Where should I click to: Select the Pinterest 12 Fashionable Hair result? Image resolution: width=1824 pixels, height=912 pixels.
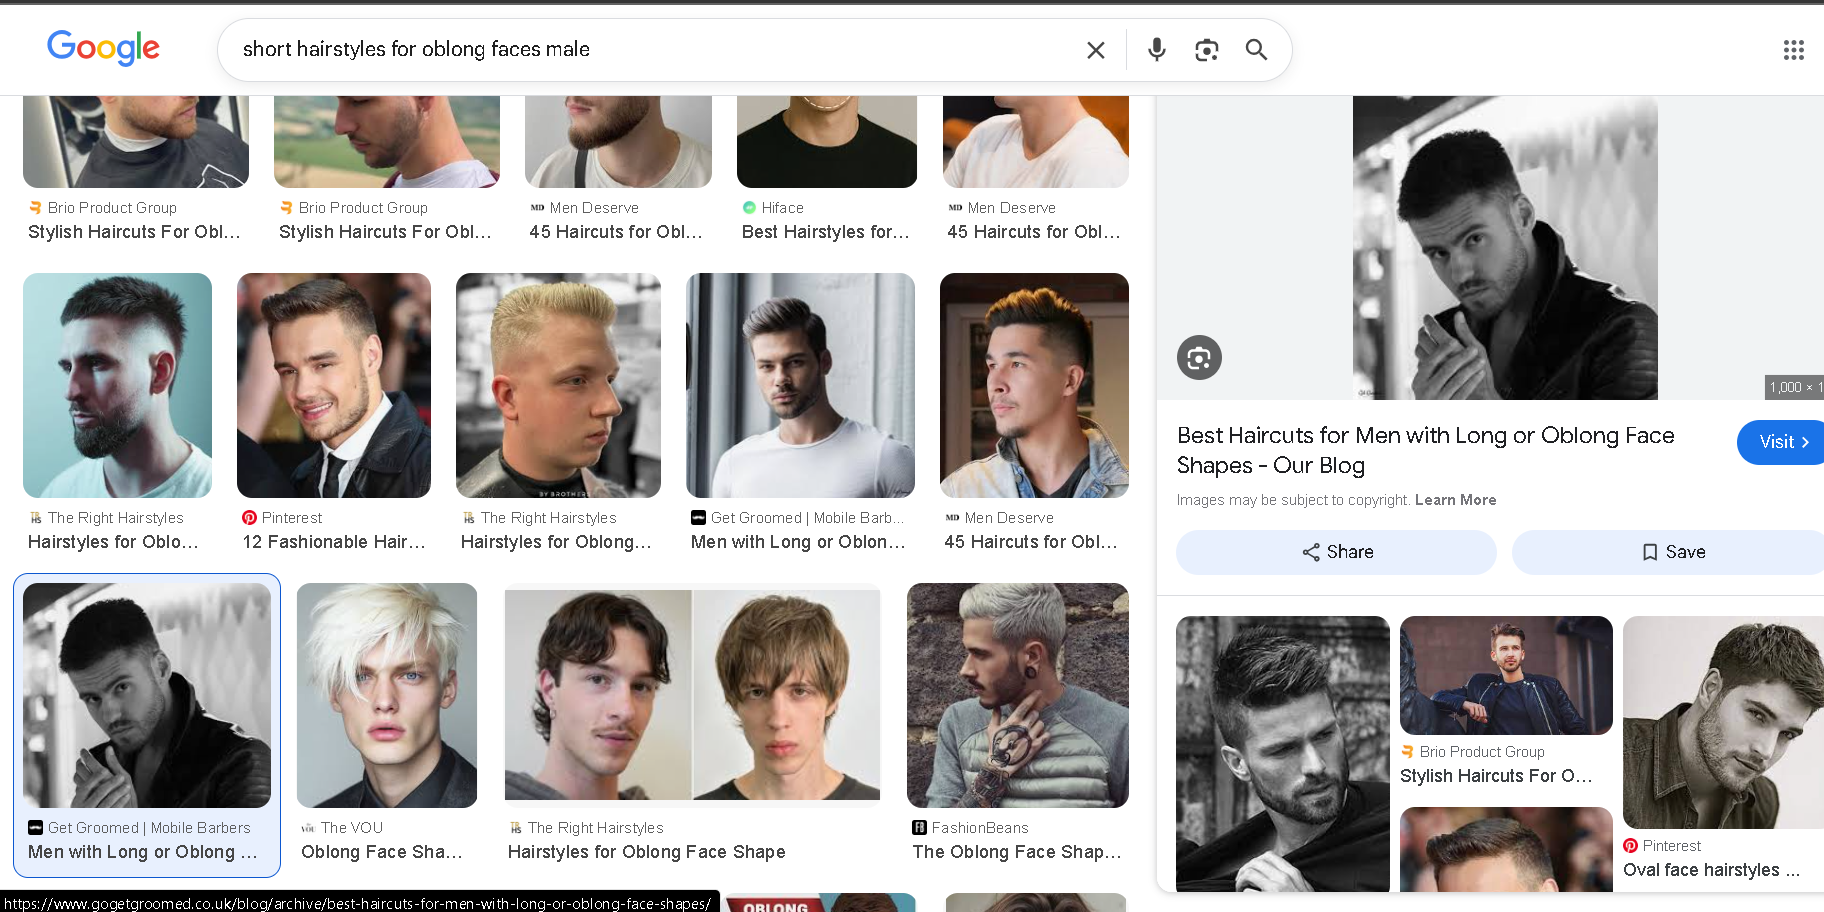(333, 386)
